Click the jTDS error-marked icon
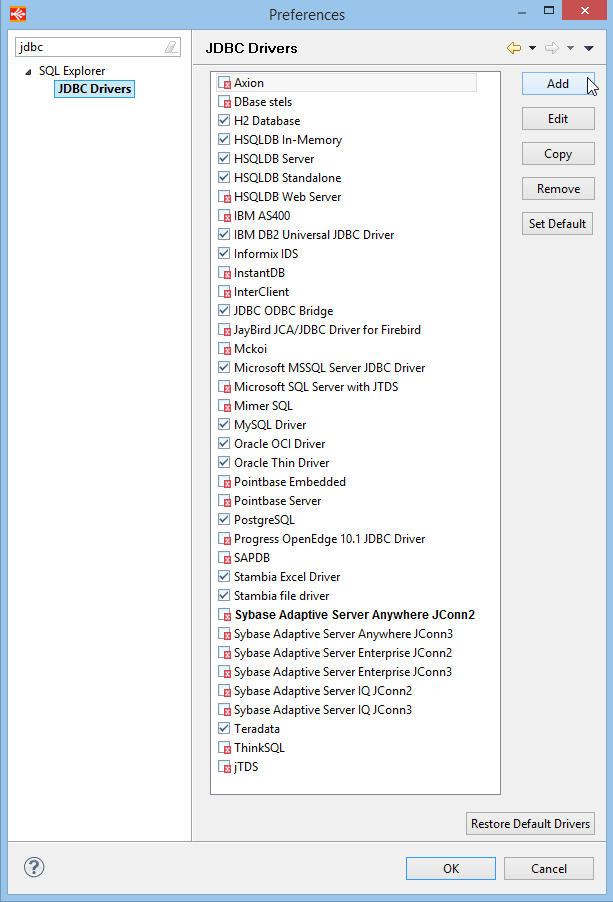 point(224,766)
